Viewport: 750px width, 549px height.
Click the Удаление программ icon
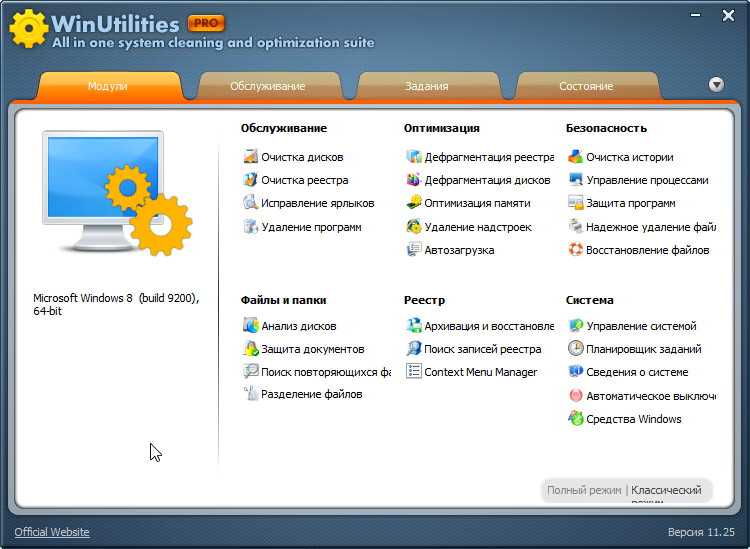tap(251, 227)
